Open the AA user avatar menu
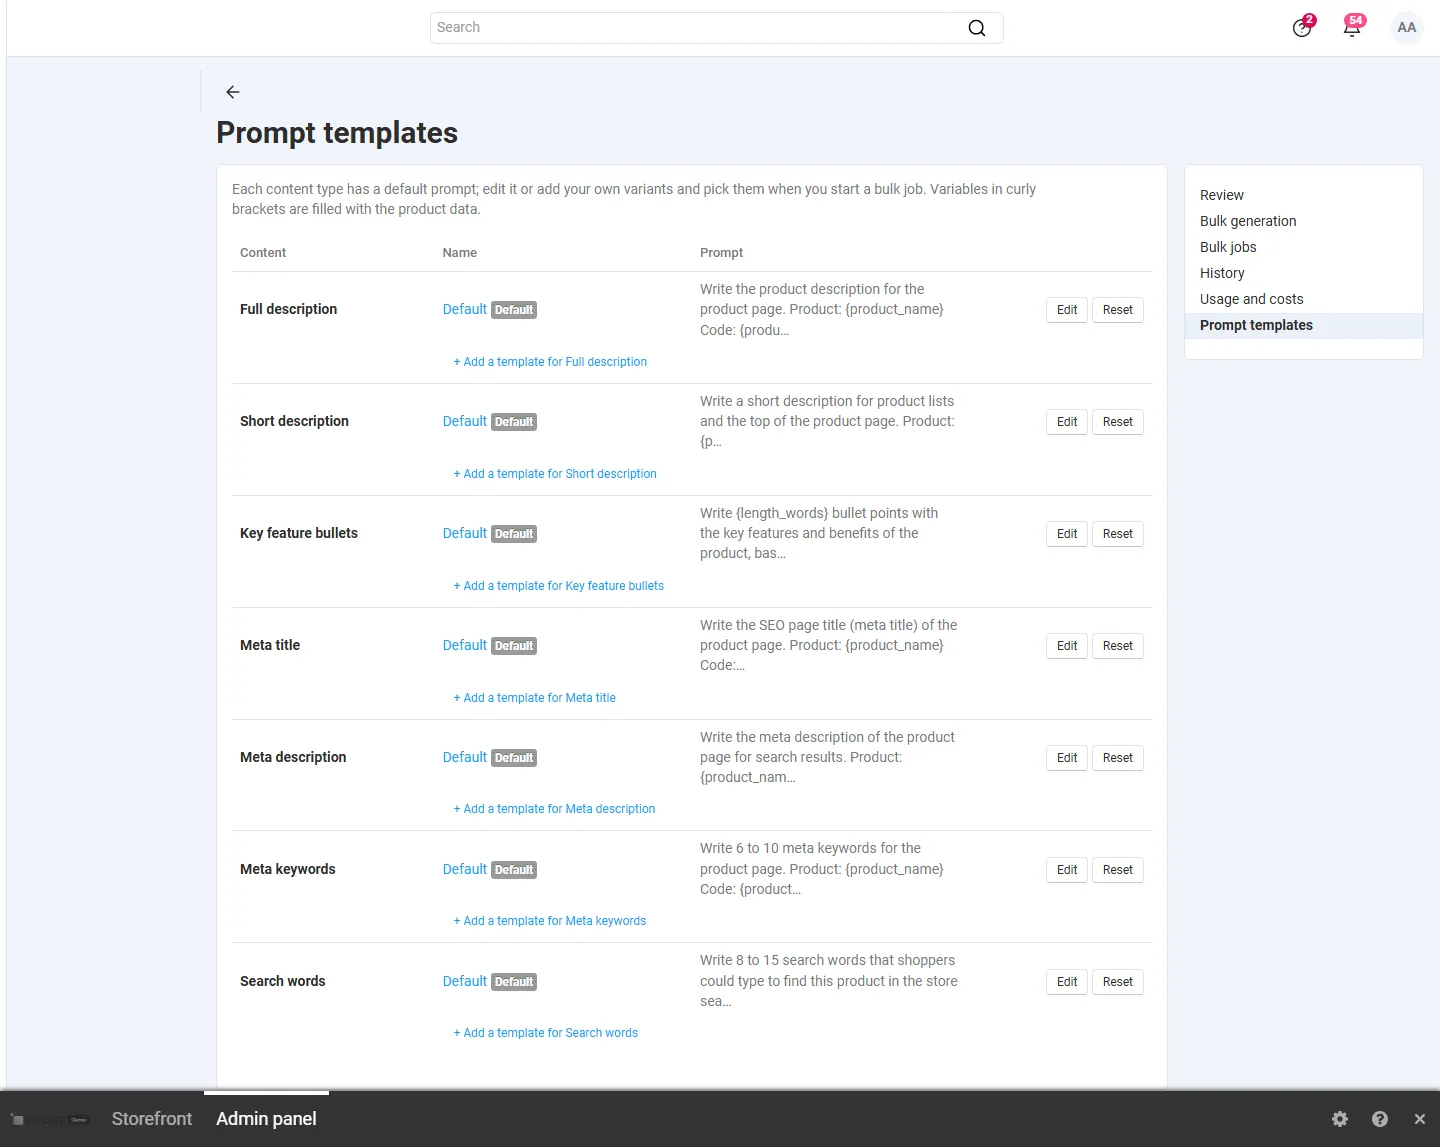 pyautogui.click(x=1407, y=27)
